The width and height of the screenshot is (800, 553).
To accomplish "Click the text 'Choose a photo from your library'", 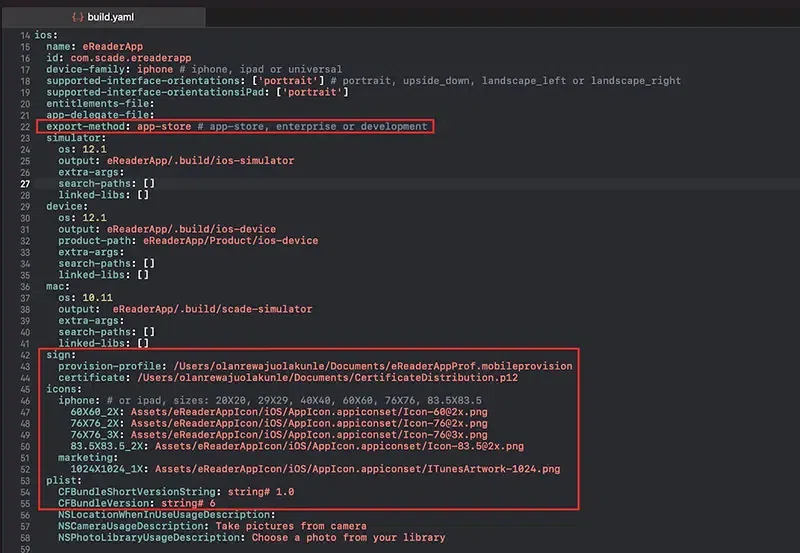I will (348, 538).
